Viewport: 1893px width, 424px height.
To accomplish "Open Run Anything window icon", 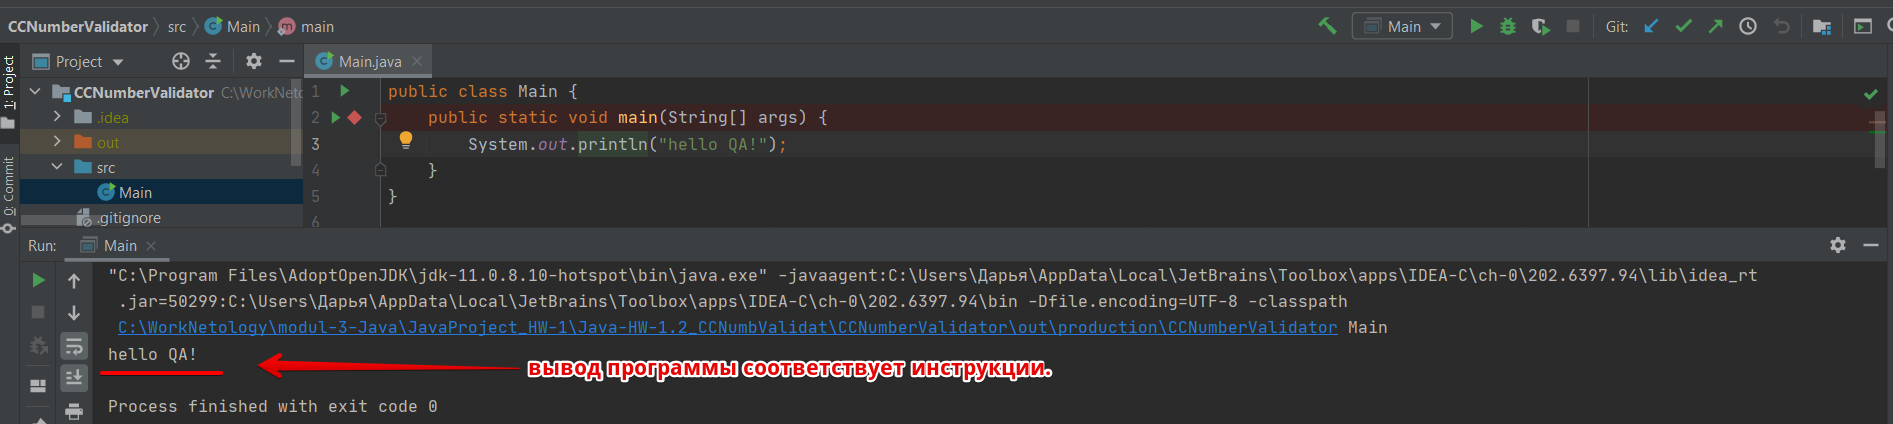I will pyautogui.click(x=1862, y=26).
